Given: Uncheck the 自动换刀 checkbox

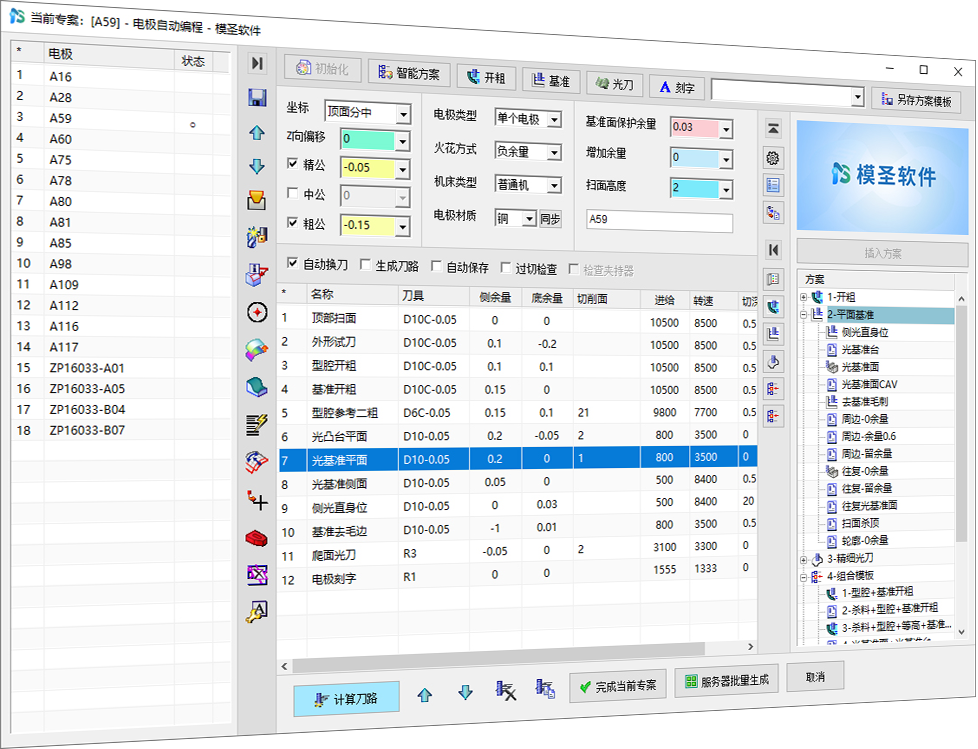Looking at the screenshot, I should pyautogui.click(x=292, y=265).
